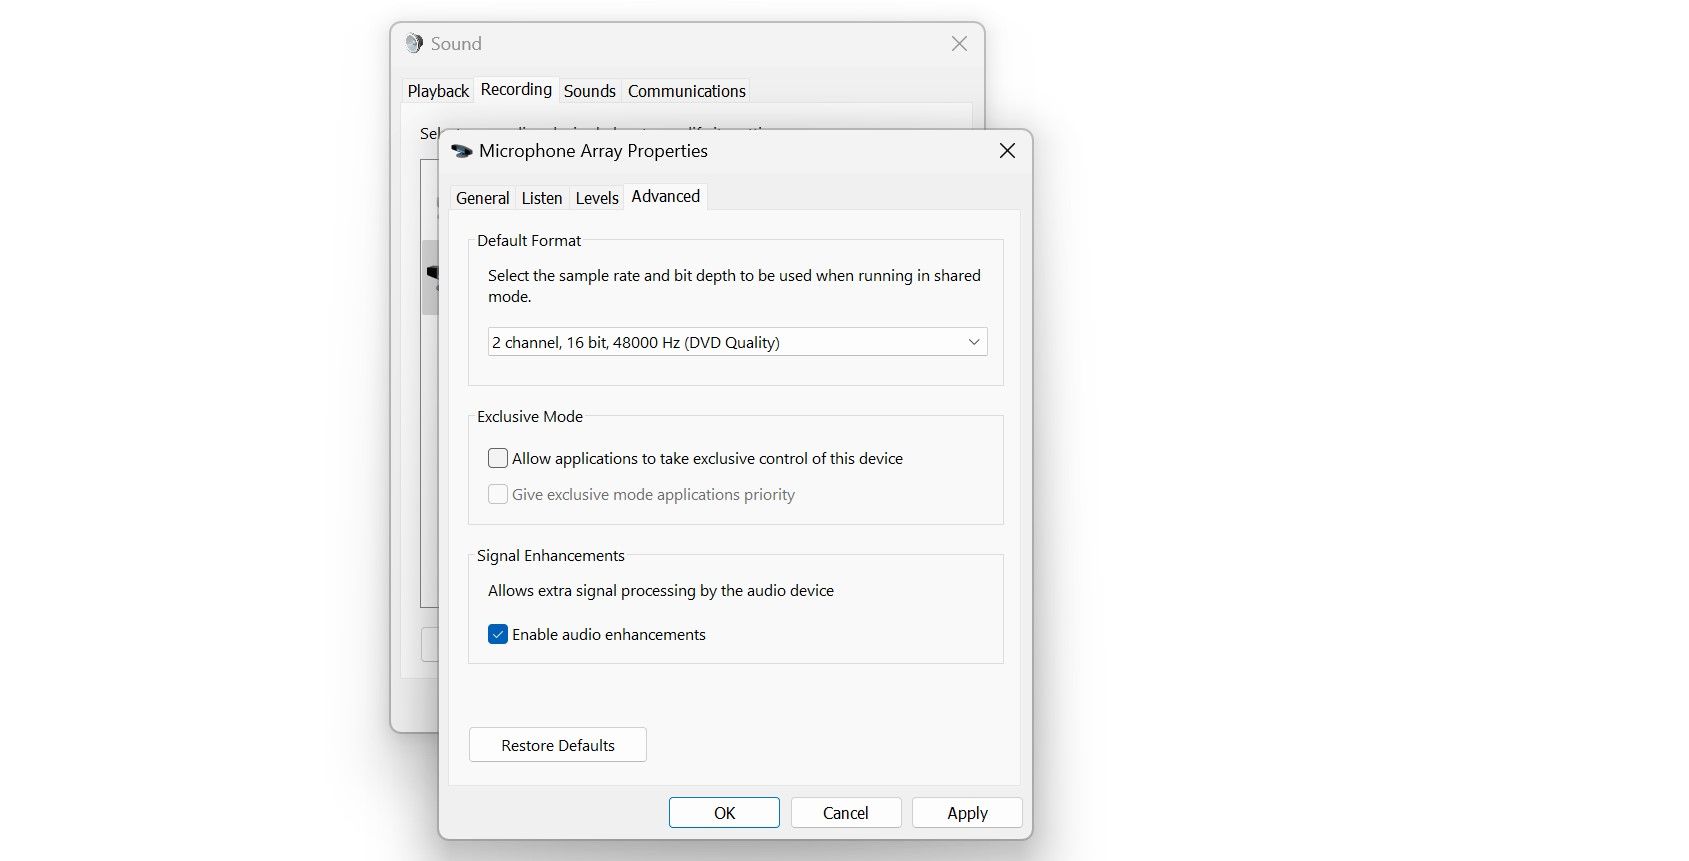
Task: Click the speaker icon in Sound title bar
Action: pos(414,44)
